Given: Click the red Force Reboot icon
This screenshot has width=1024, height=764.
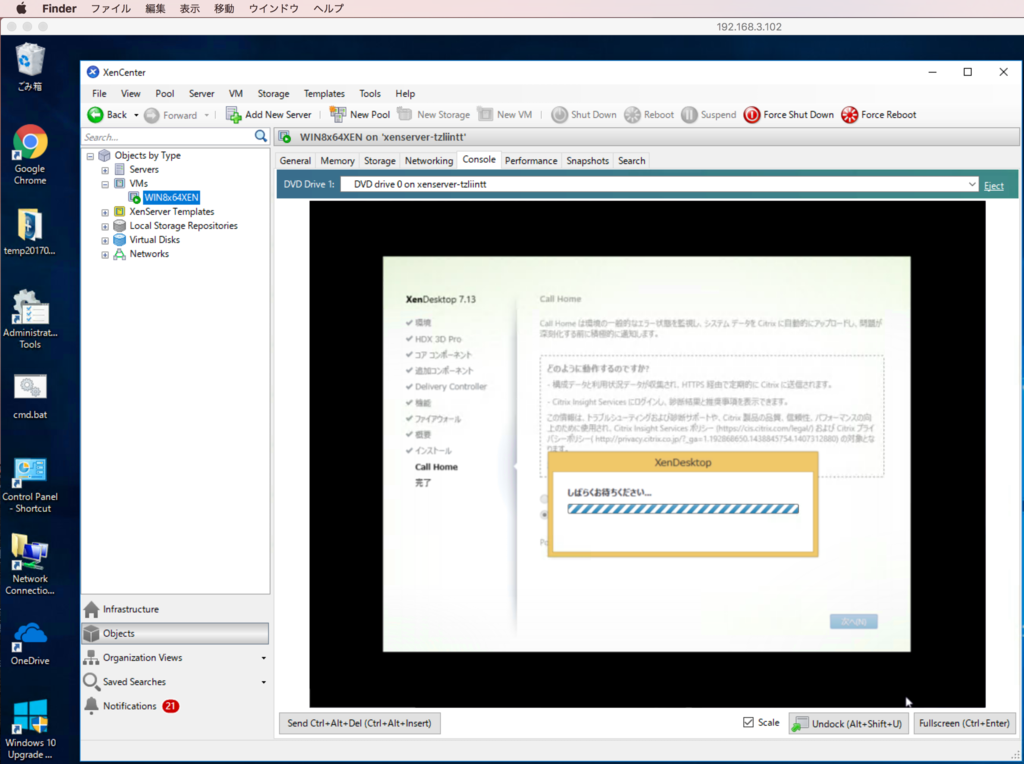Looking at the screenshot, I should click(849, 115).
